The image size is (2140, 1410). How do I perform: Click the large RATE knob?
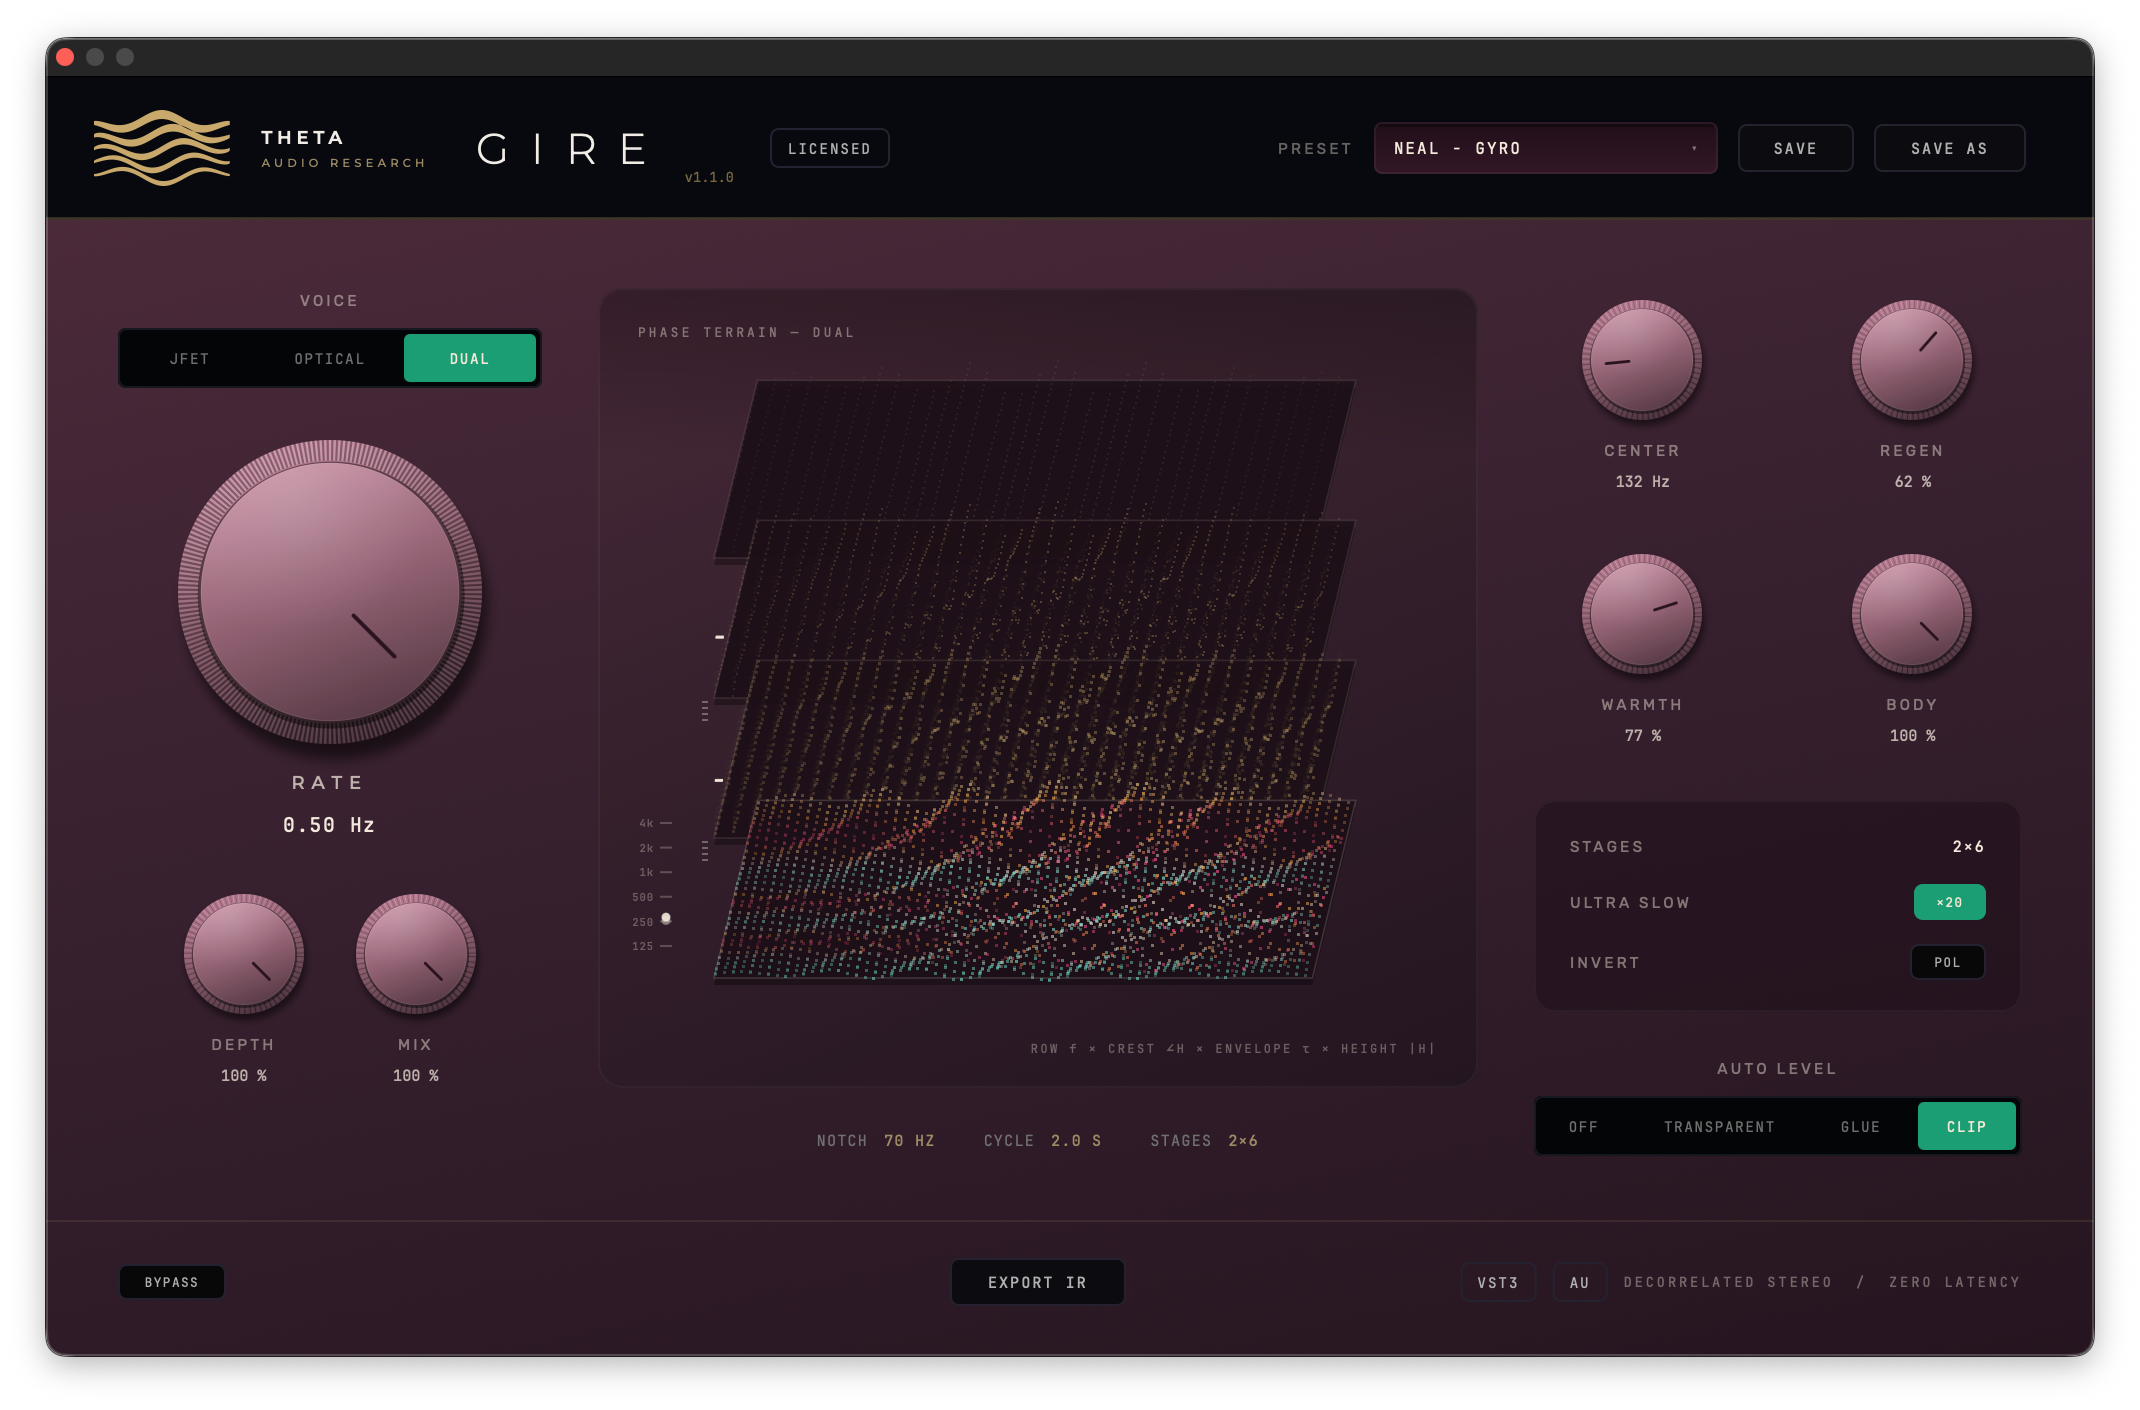pos(330,592)
